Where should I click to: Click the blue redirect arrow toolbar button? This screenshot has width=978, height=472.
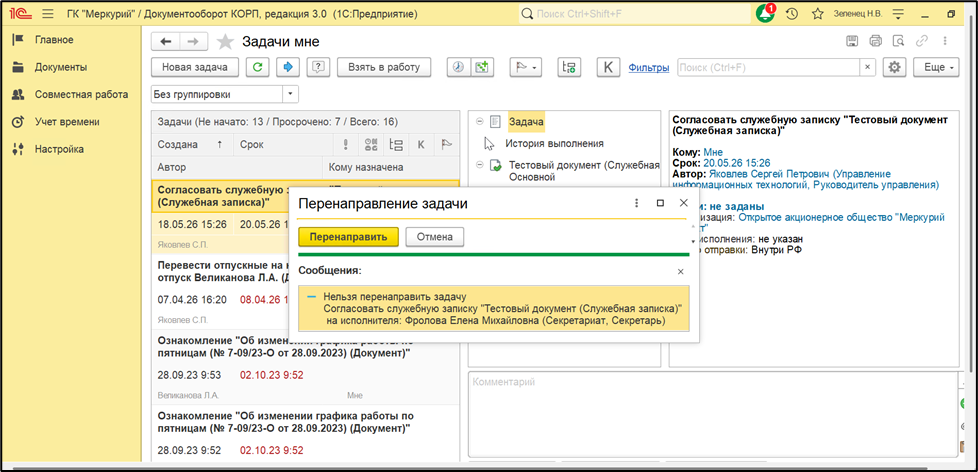288,67
